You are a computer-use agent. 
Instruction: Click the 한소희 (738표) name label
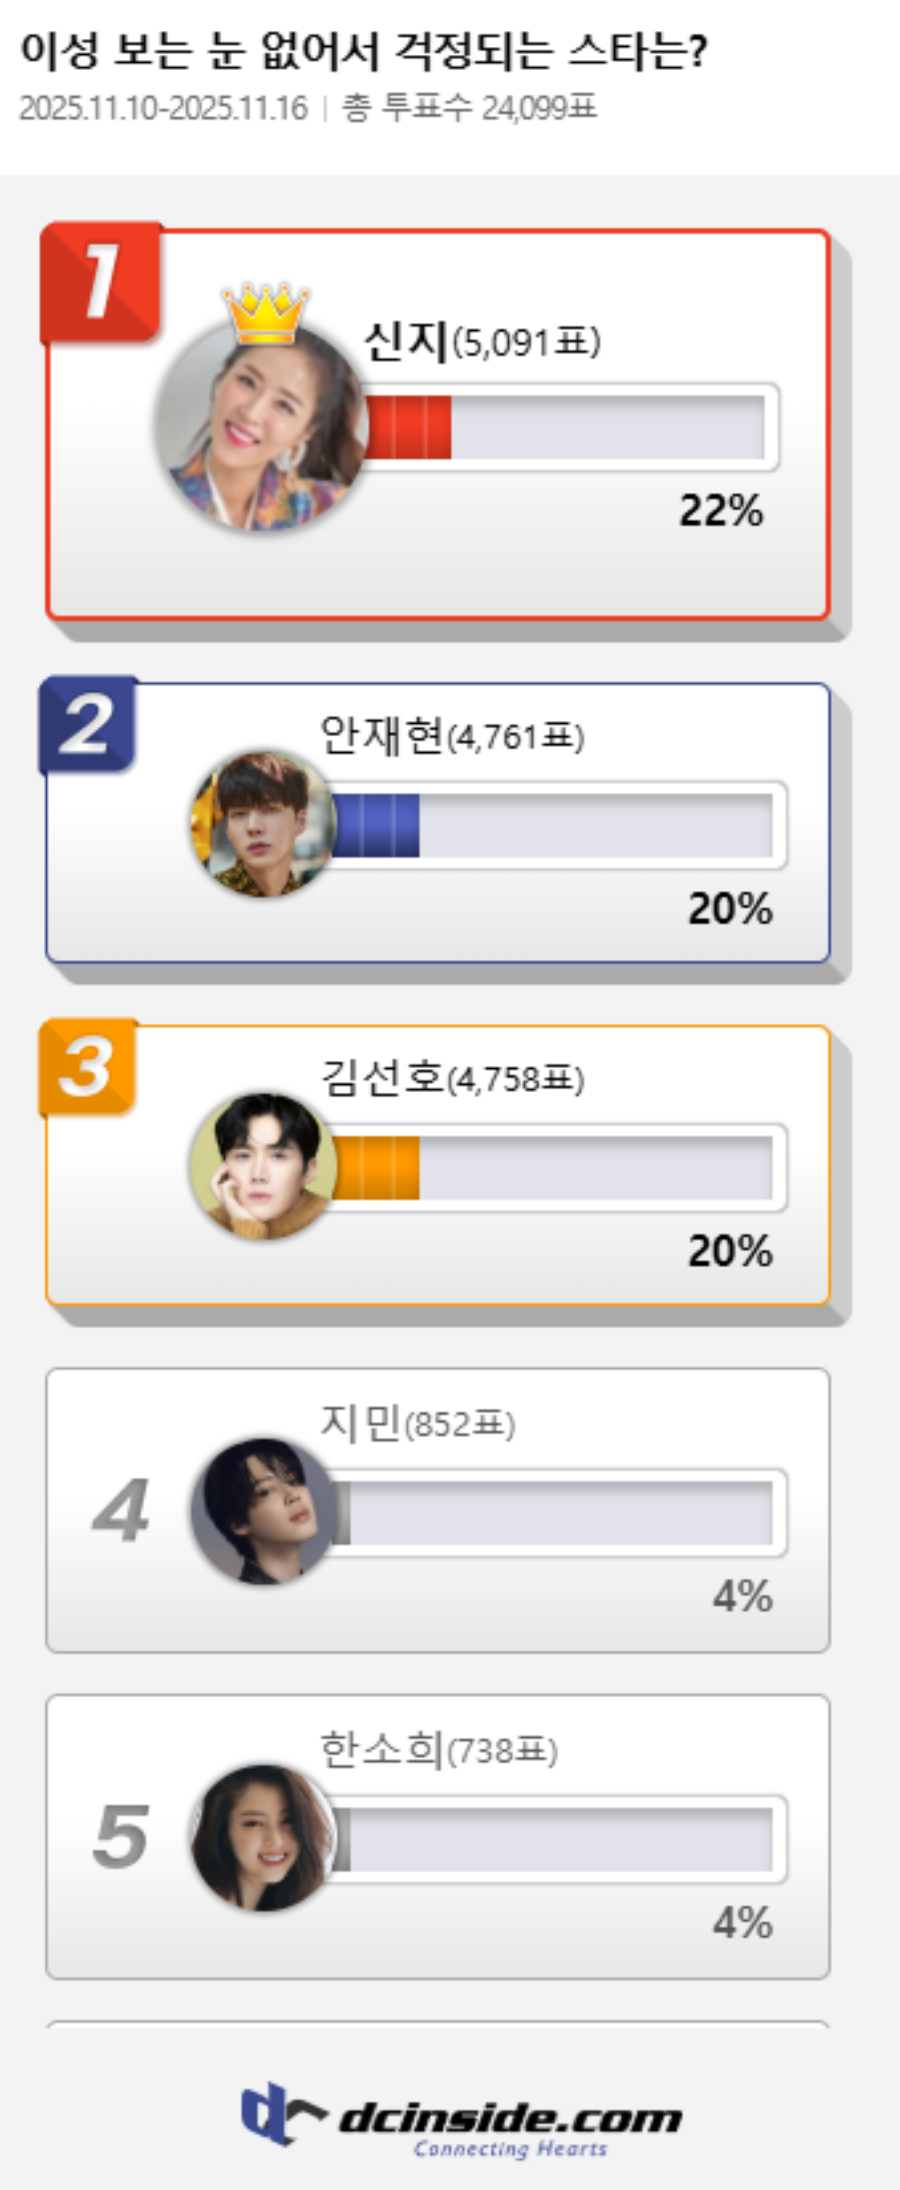[x=438, y=1749]
